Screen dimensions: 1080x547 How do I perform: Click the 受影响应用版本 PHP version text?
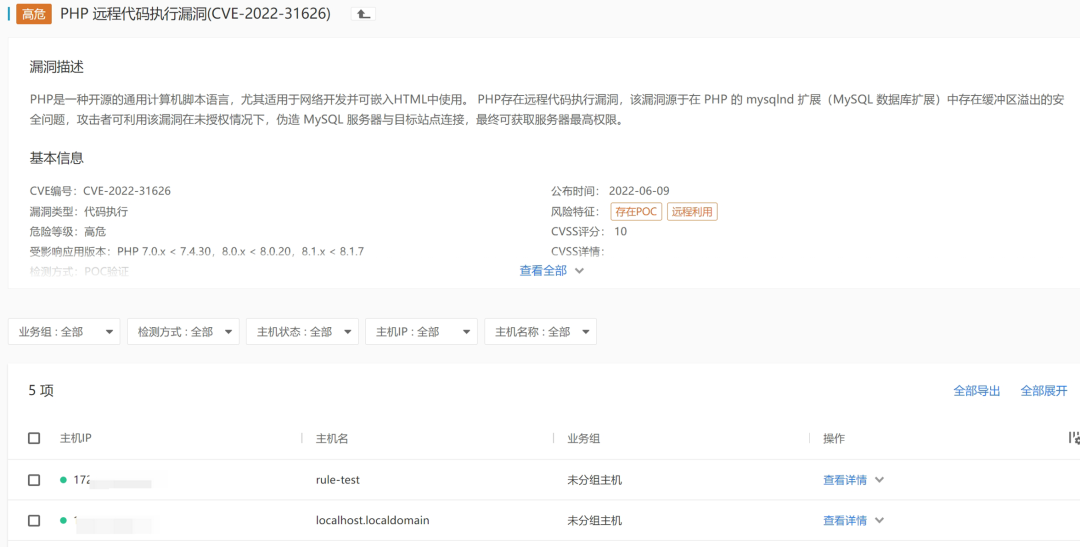(x=240, y=251)
